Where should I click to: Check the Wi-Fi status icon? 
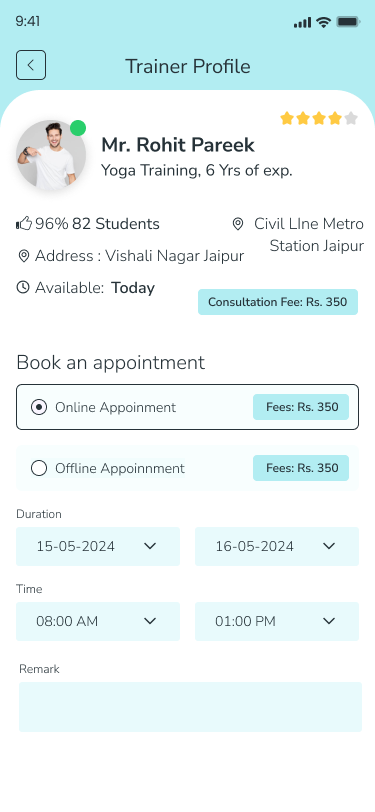[324, 22]
